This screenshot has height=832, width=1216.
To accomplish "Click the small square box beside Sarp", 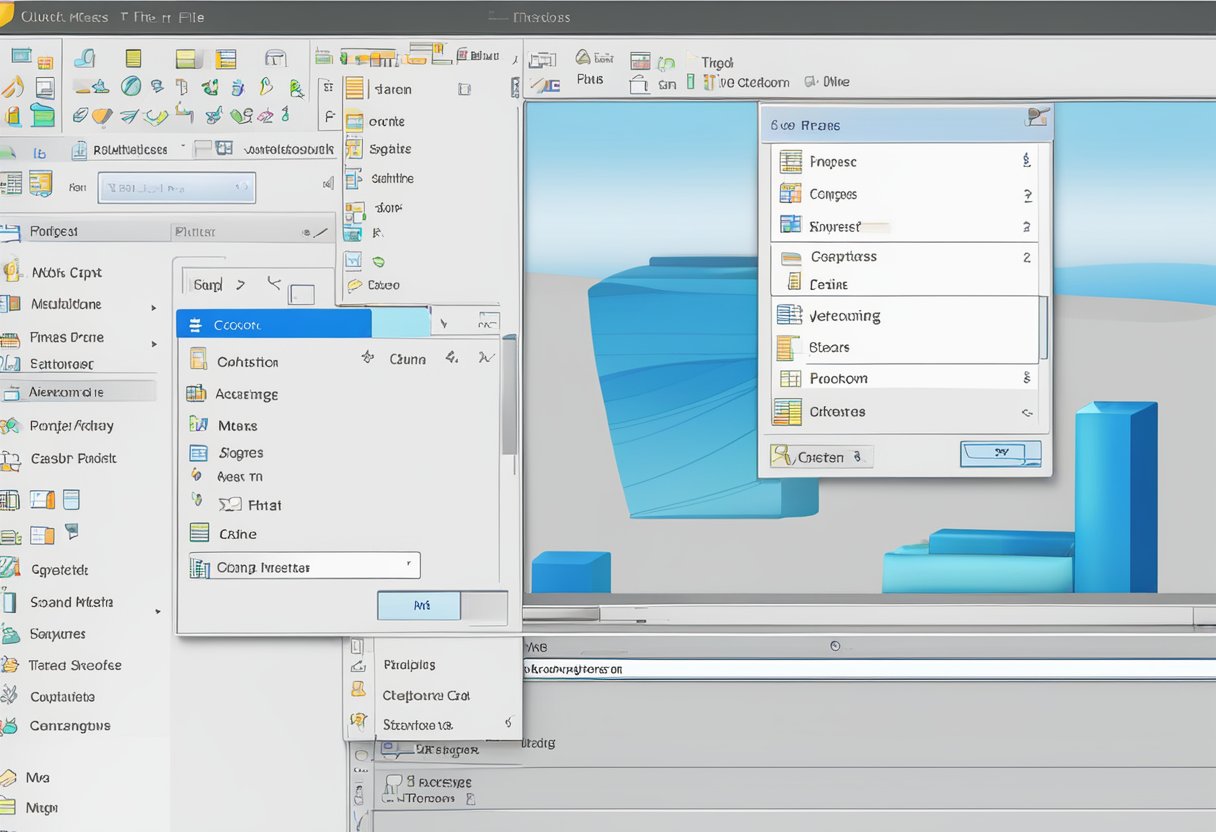I will 301,293.
